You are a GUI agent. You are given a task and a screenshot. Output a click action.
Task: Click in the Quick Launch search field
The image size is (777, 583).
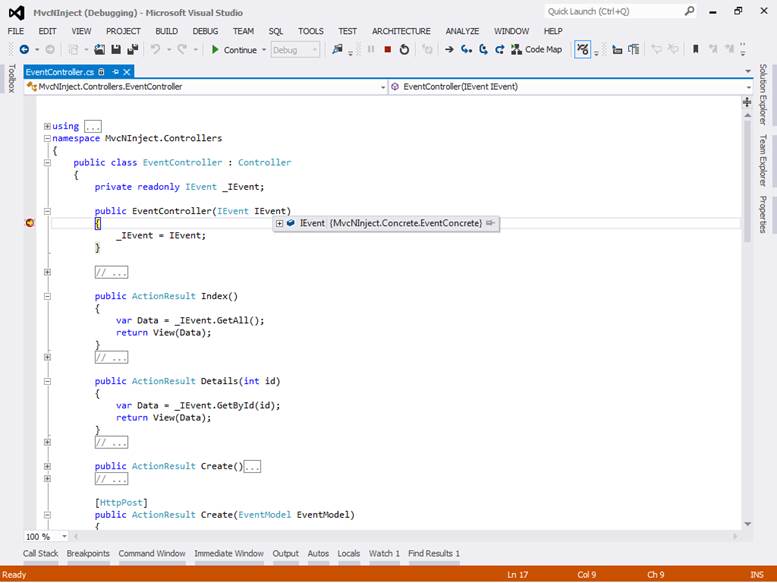(614, 11)
